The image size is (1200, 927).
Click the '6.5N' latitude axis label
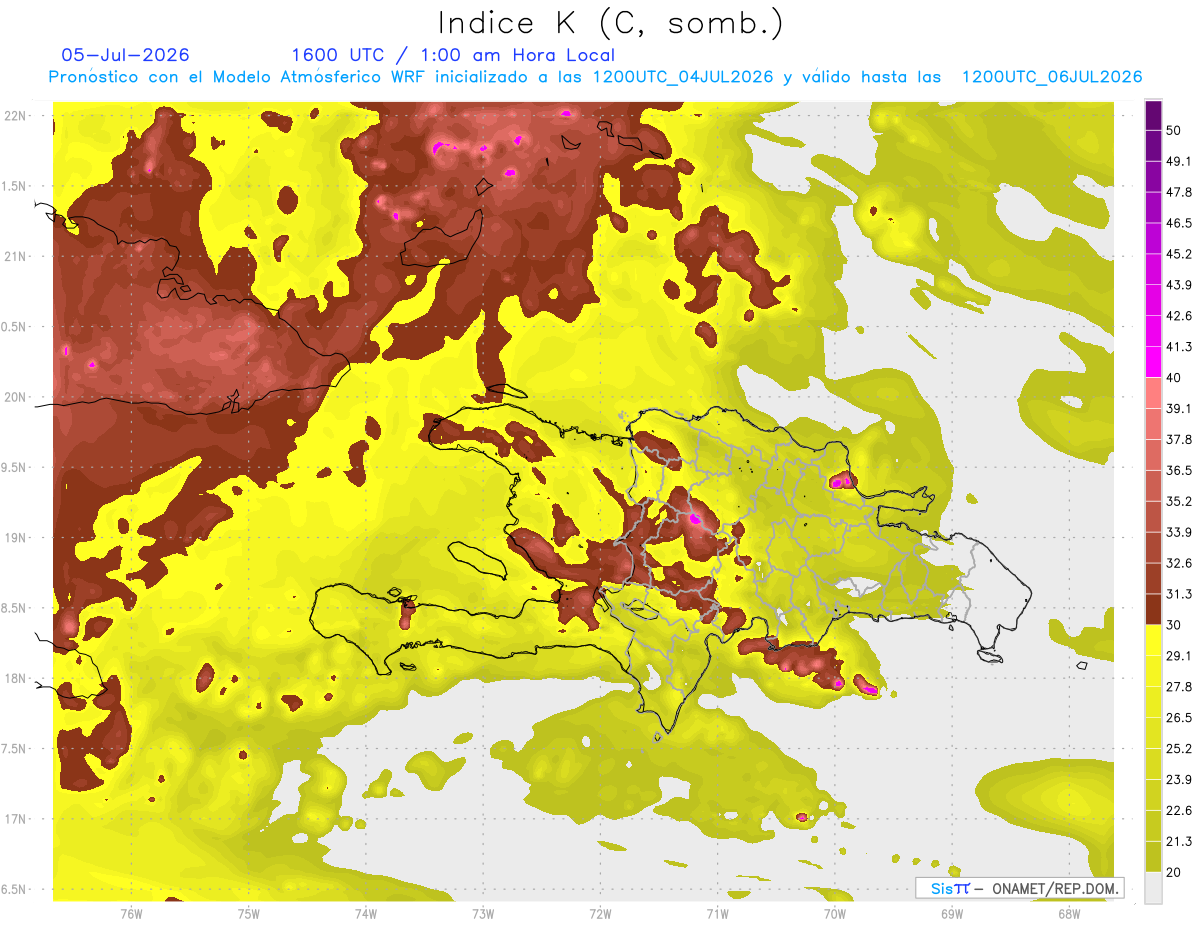pyautogui.click(x=15, y=890)
